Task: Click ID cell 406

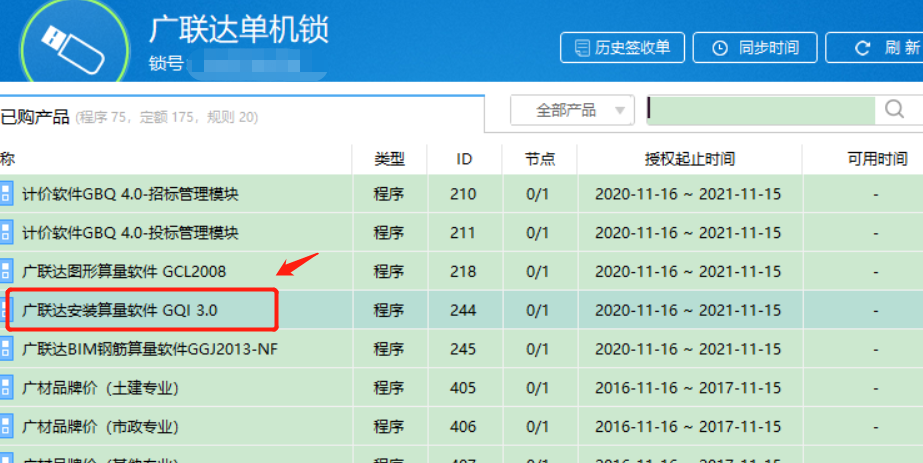Action: click(463, 426)
